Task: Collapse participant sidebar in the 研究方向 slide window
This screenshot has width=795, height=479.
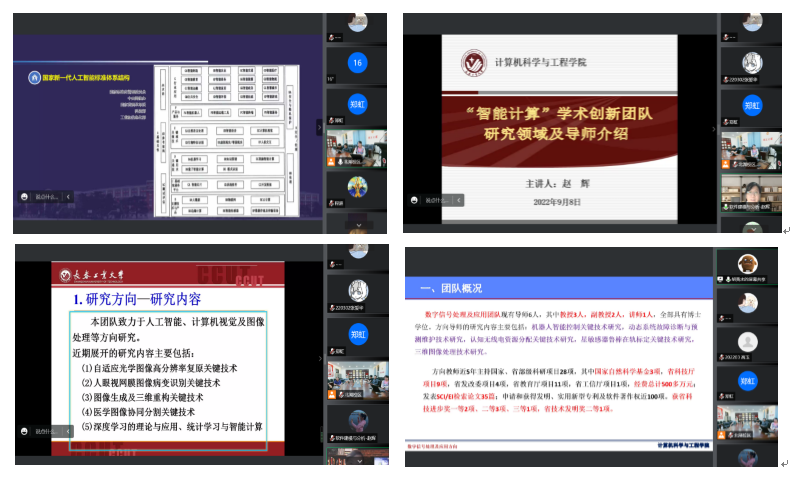Action: tap(321, 356)
